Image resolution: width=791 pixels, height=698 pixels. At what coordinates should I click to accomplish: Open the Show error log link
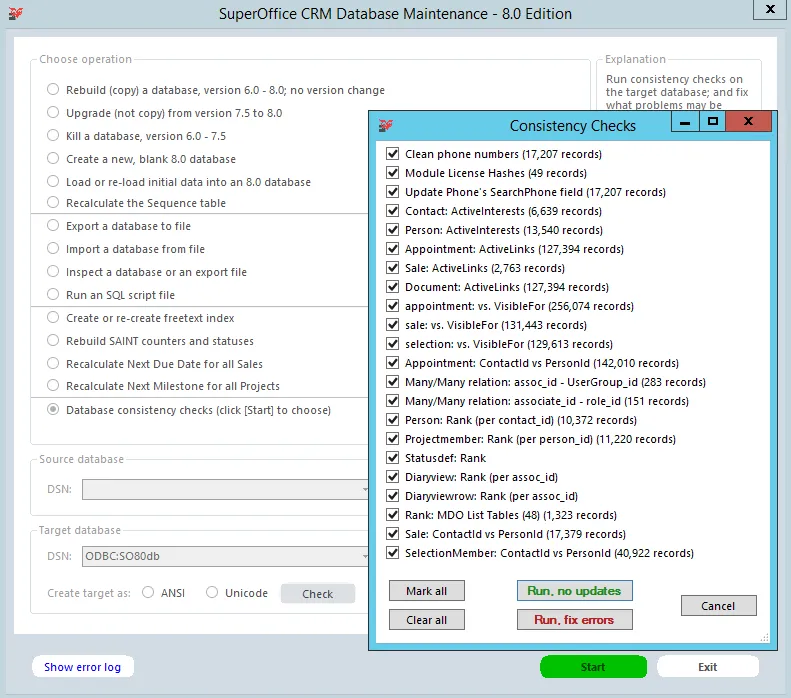[83, 667]
